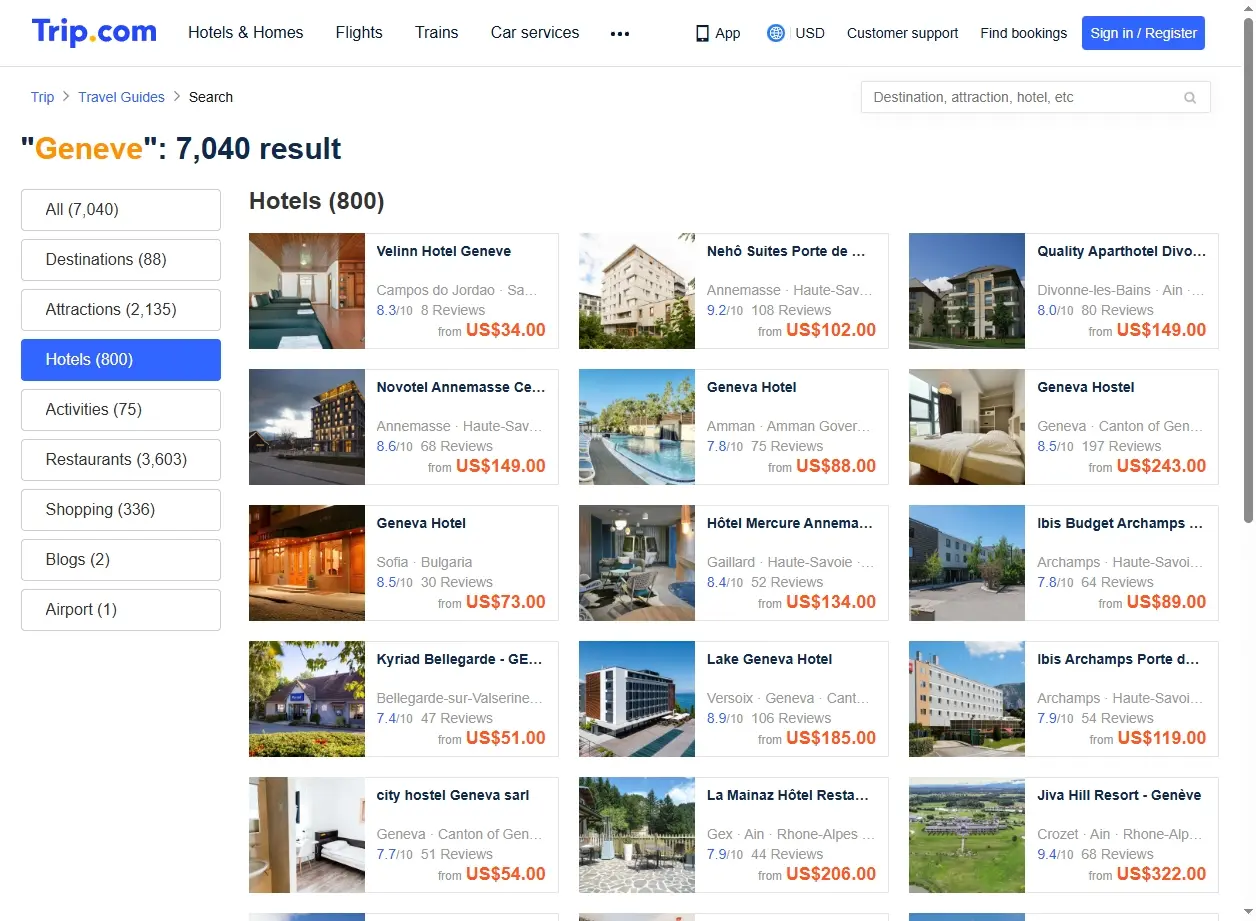This screenshot has width=1256, height=921.
Task: Click the US$185.00 price
Action: (831, 738)
